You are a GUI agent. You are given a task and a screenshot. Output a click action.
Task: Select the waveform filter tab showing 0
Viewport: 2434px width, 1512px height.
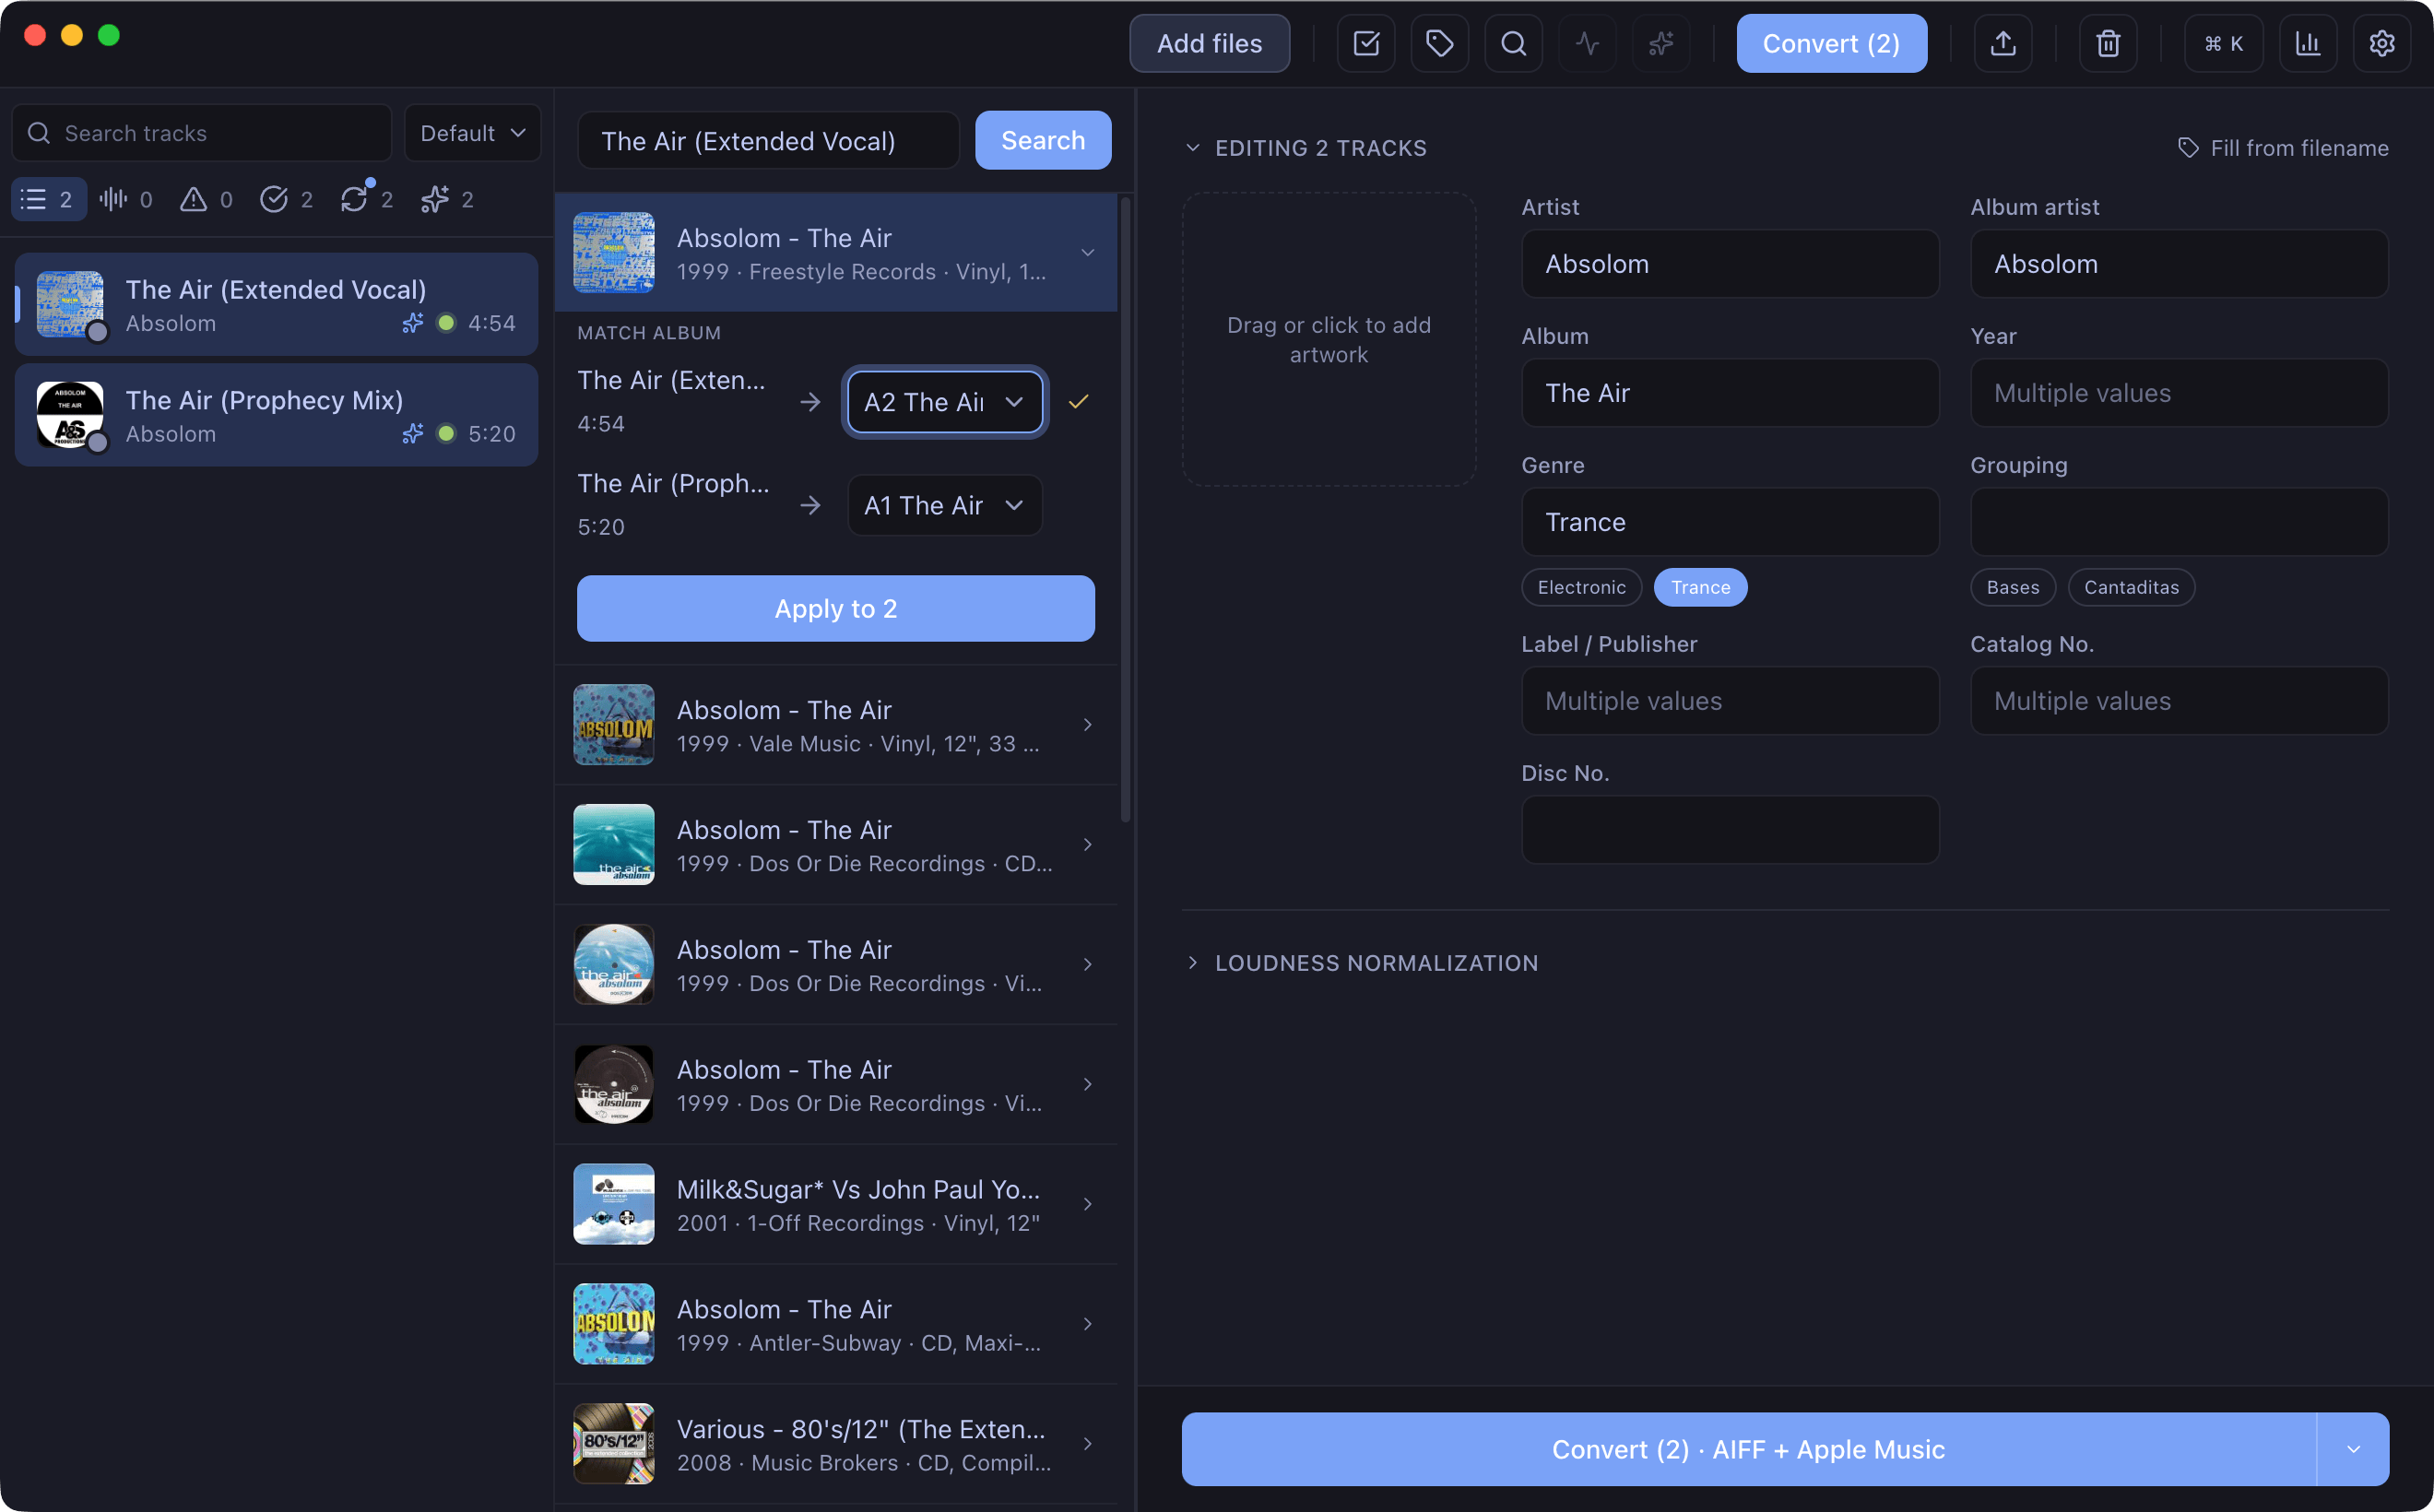coord(126,200)
